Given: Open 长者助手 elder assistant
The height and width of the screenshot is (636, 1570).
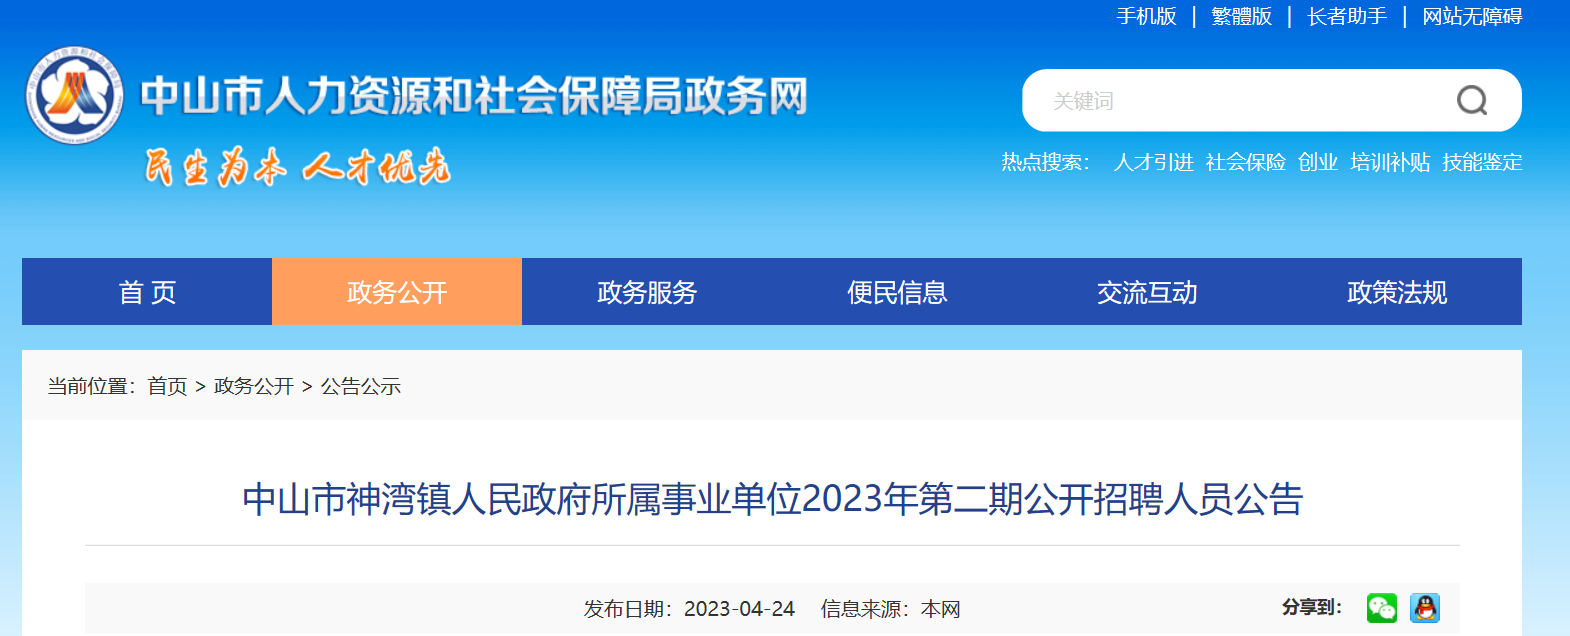Looking at the screenshot, I should tap(1347, 16).
